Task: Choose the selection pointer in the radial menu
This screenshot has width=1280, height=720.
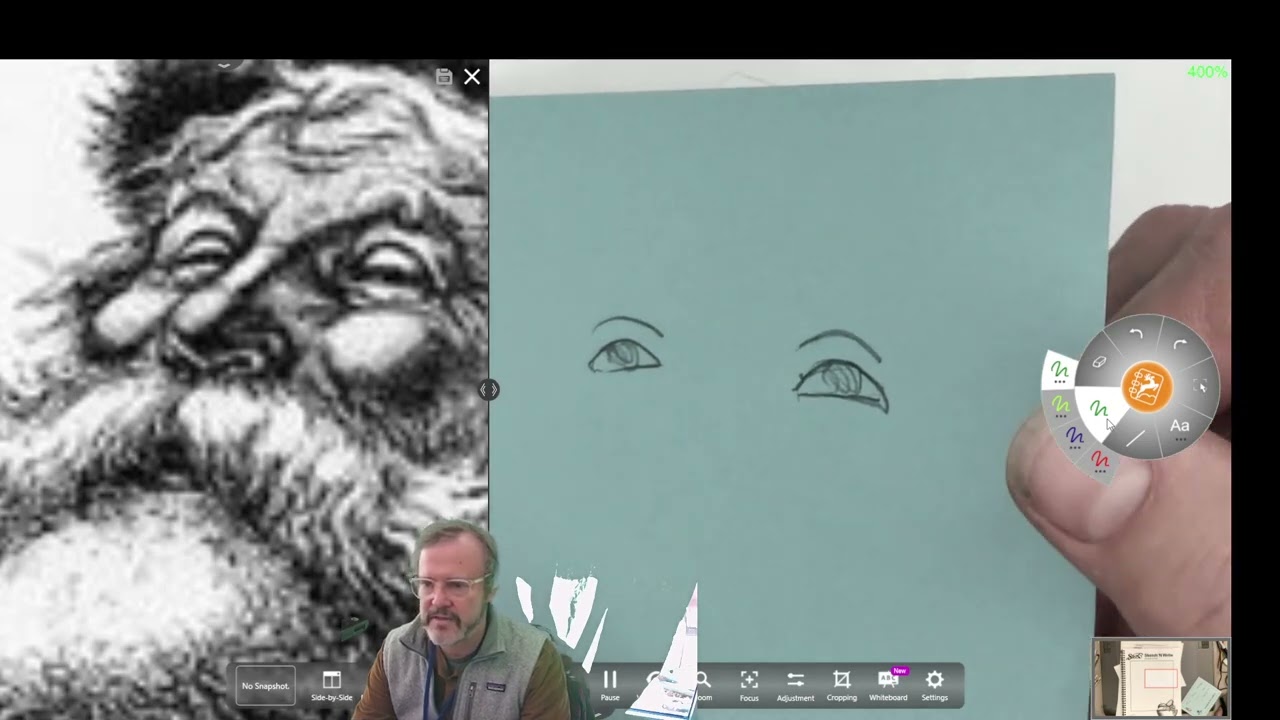Action: pos(1201,387)
